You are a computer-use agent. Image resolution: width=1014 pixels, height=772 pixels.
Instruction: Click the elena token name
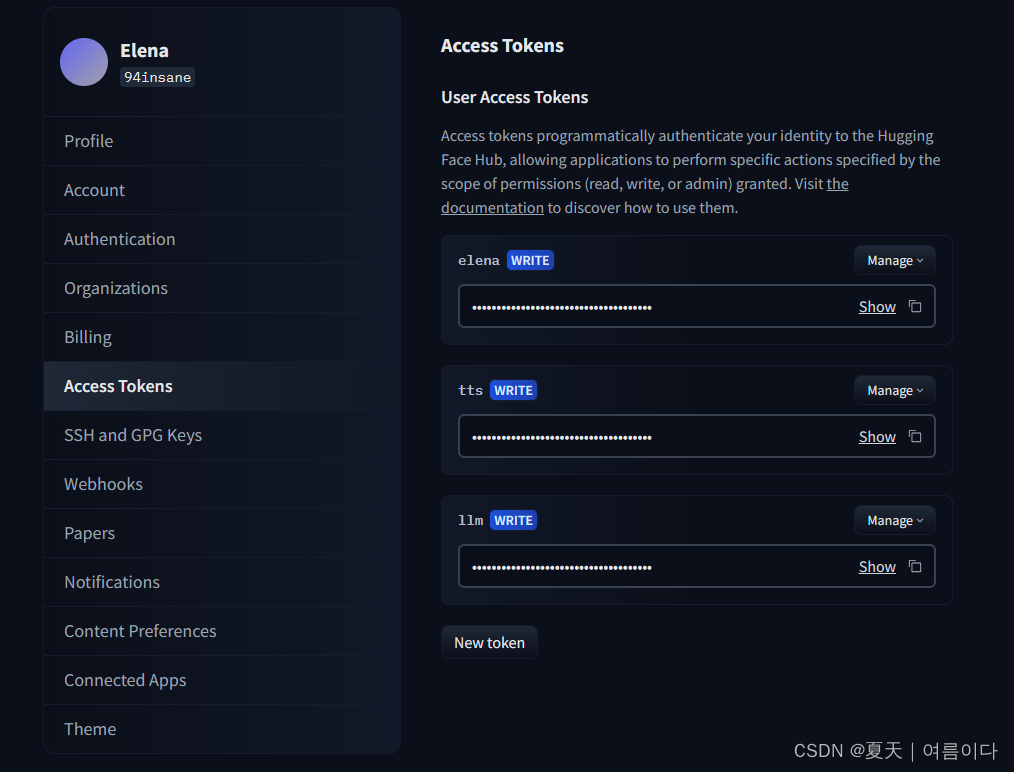coord(479,261)
